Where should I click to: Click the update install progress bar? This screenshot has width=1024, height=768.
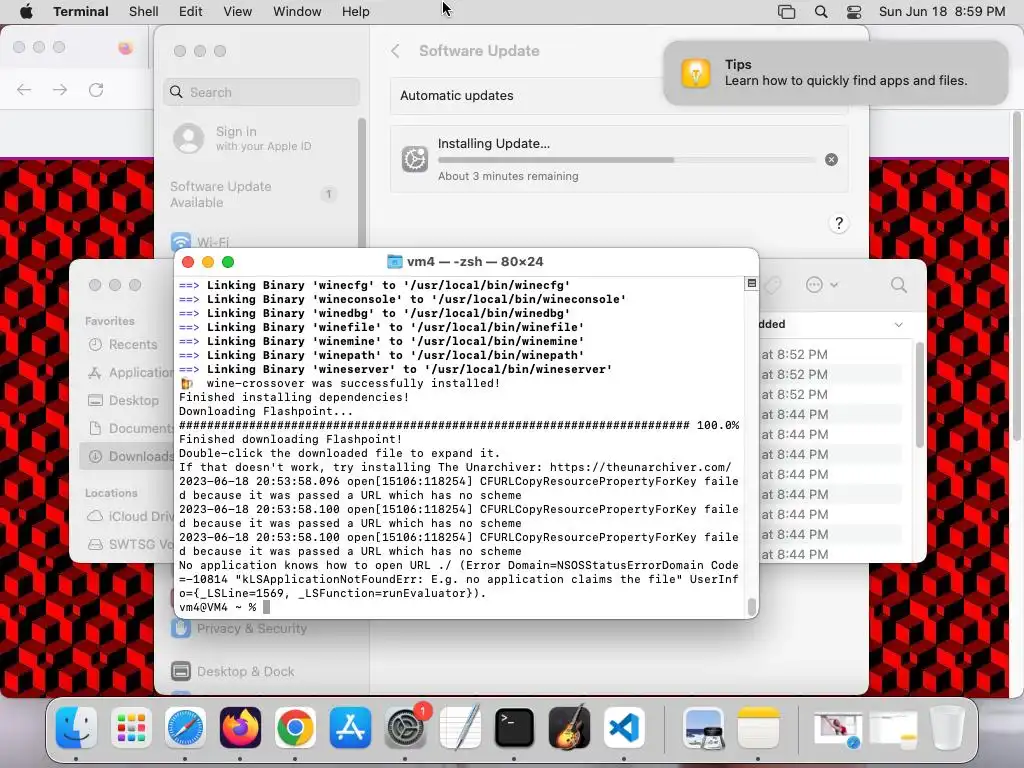pos(627,159)
